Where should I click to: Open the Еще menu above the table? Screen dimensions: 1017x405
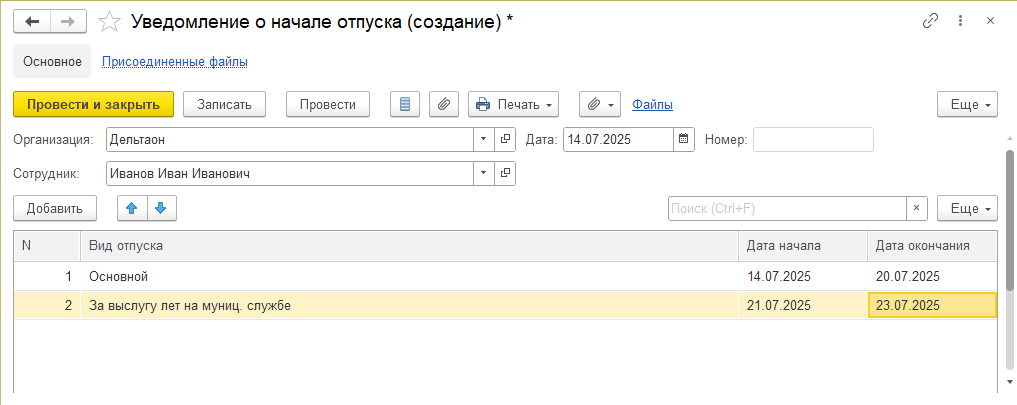[967, 208]
